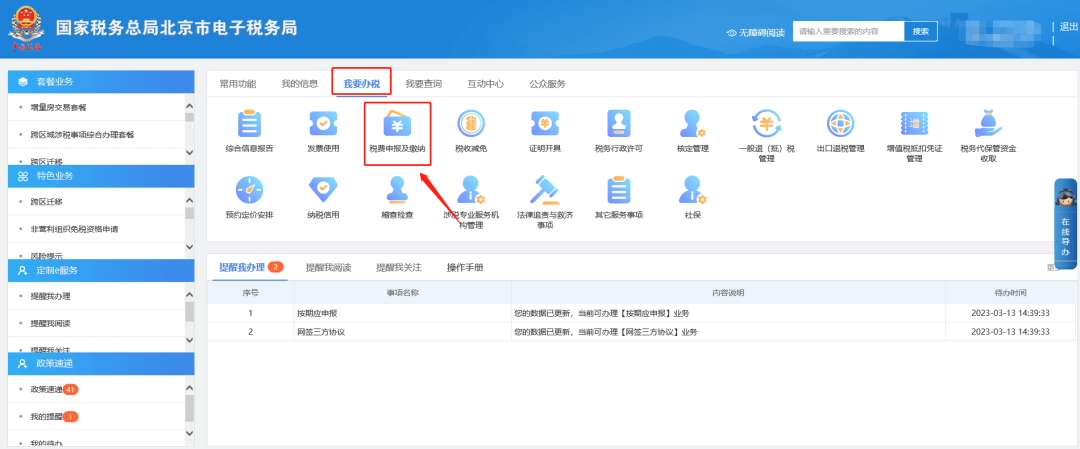Open the 税务代保管资金收取 icon
The width and height of the screenshot is (1080, 449).
[988, 125]
